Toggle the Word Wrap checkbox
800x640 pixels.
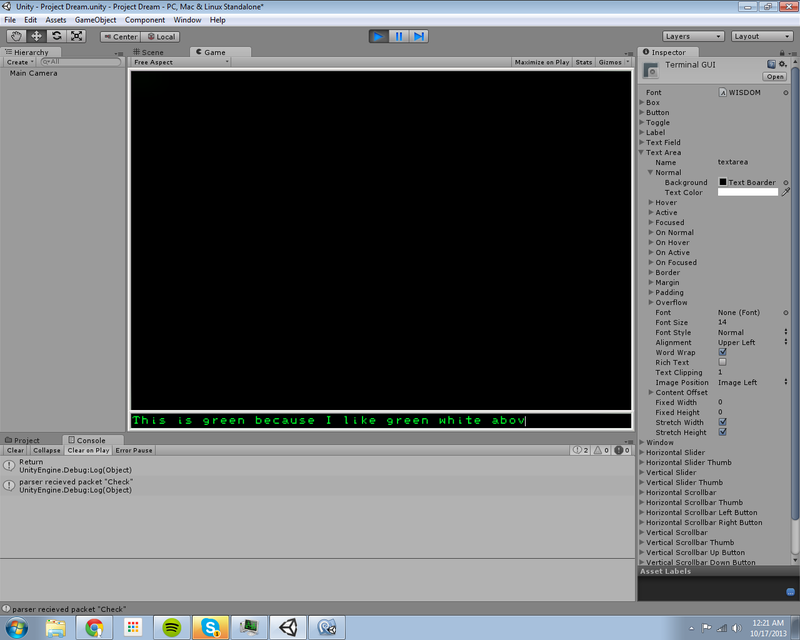pyautogui.click(x=722, y=352)
